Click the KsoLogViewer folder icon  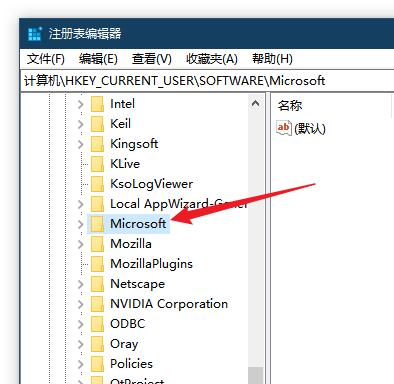97,184
